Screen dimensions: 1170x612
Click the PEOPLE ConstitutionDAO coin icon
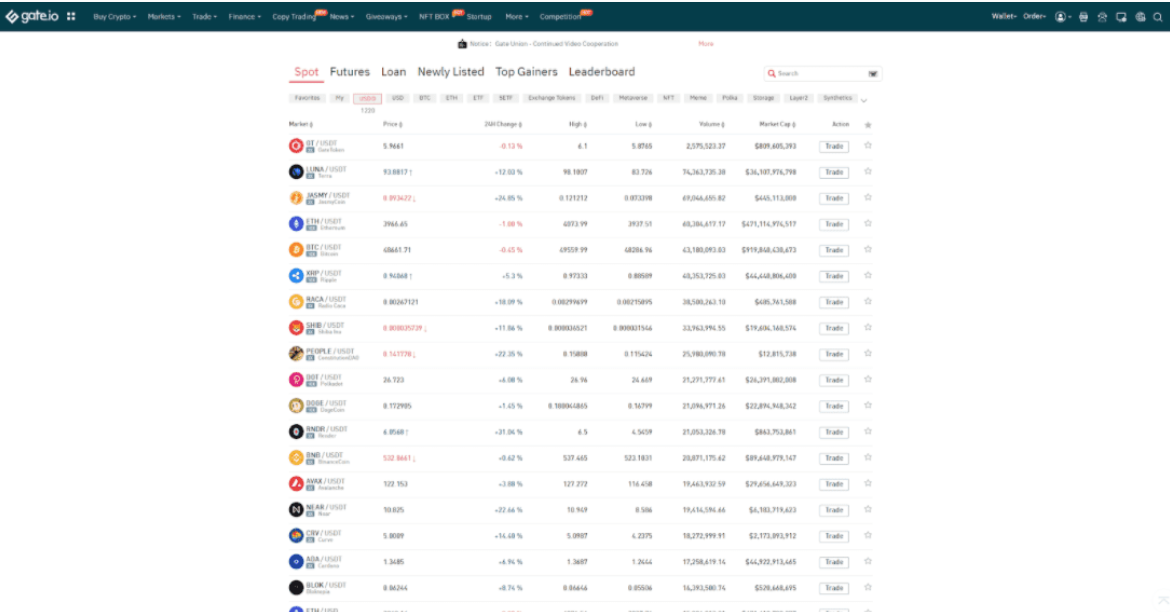[296, 354]
